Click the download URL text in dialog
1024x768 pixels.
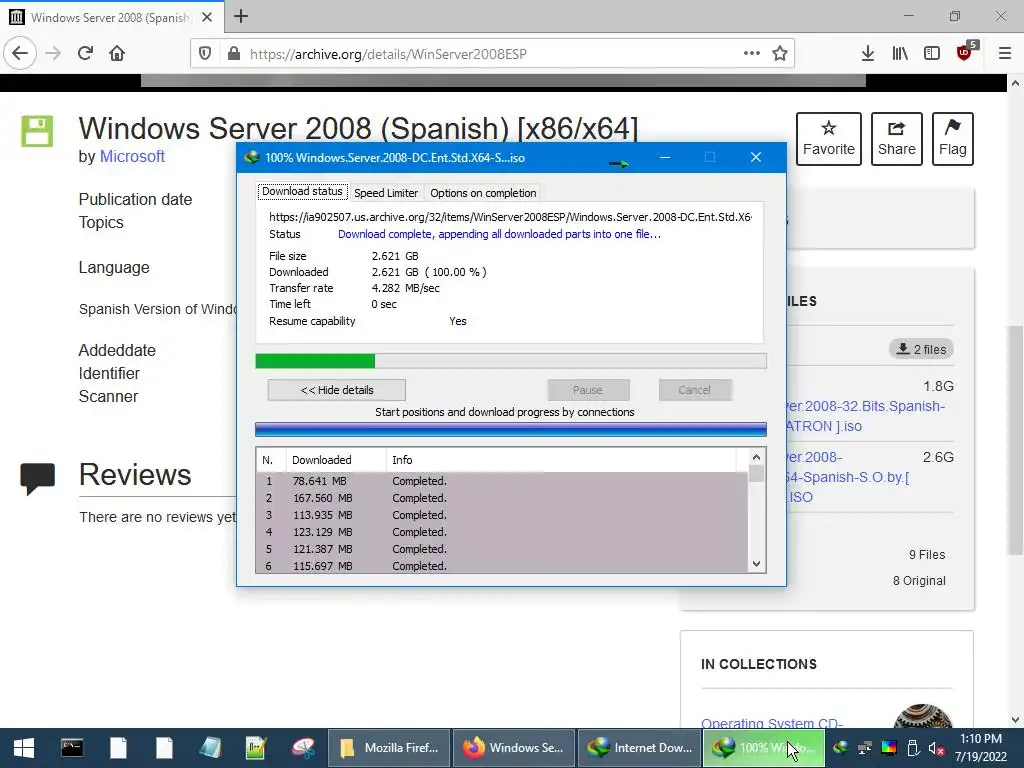point(510,217)
